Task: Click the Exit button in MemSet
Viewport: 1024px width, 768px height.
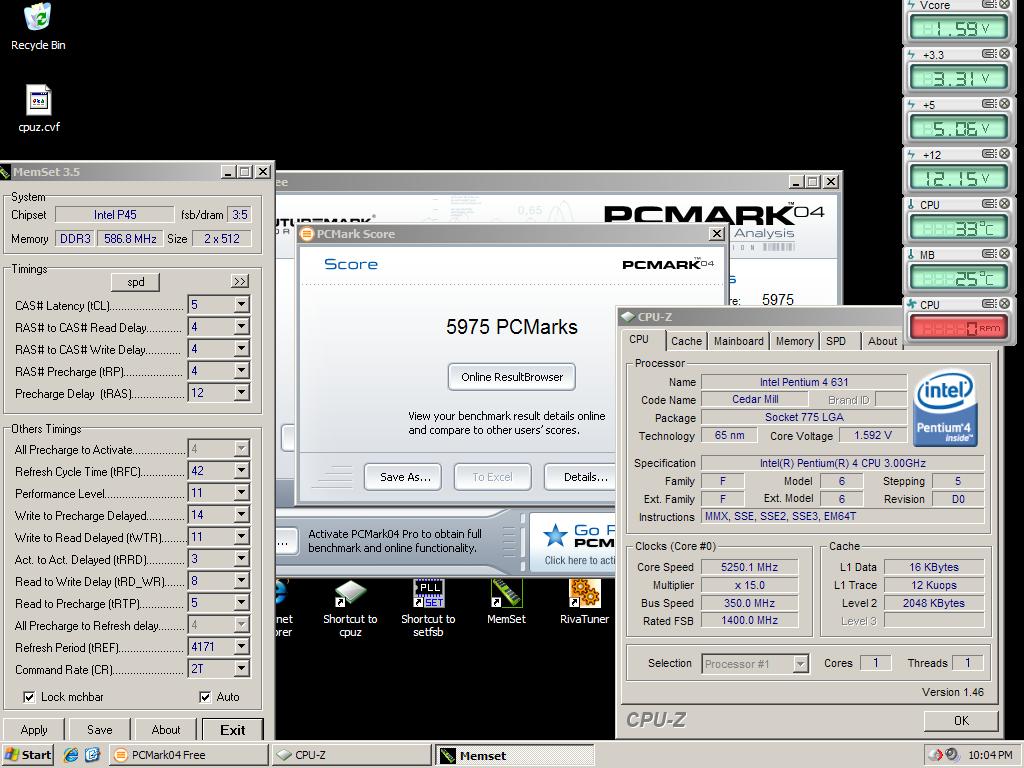Action: (232, 730)
